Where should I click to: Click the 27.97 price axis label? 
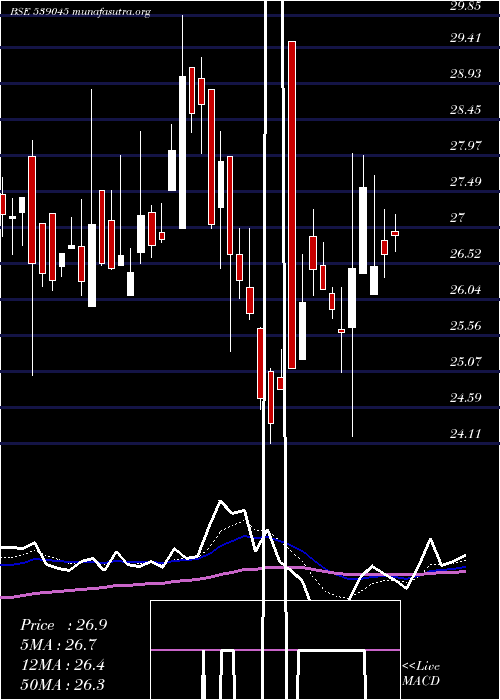pos(465,146)
